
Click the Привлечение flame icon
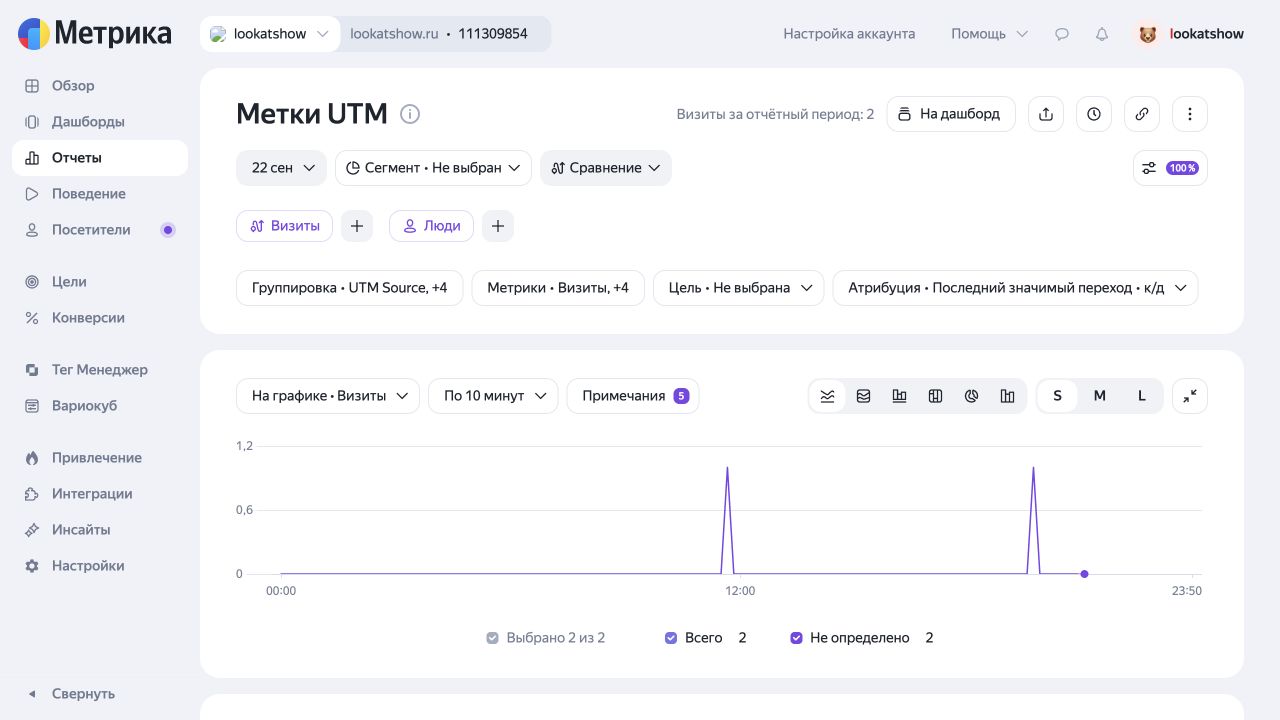click(32, 458)
